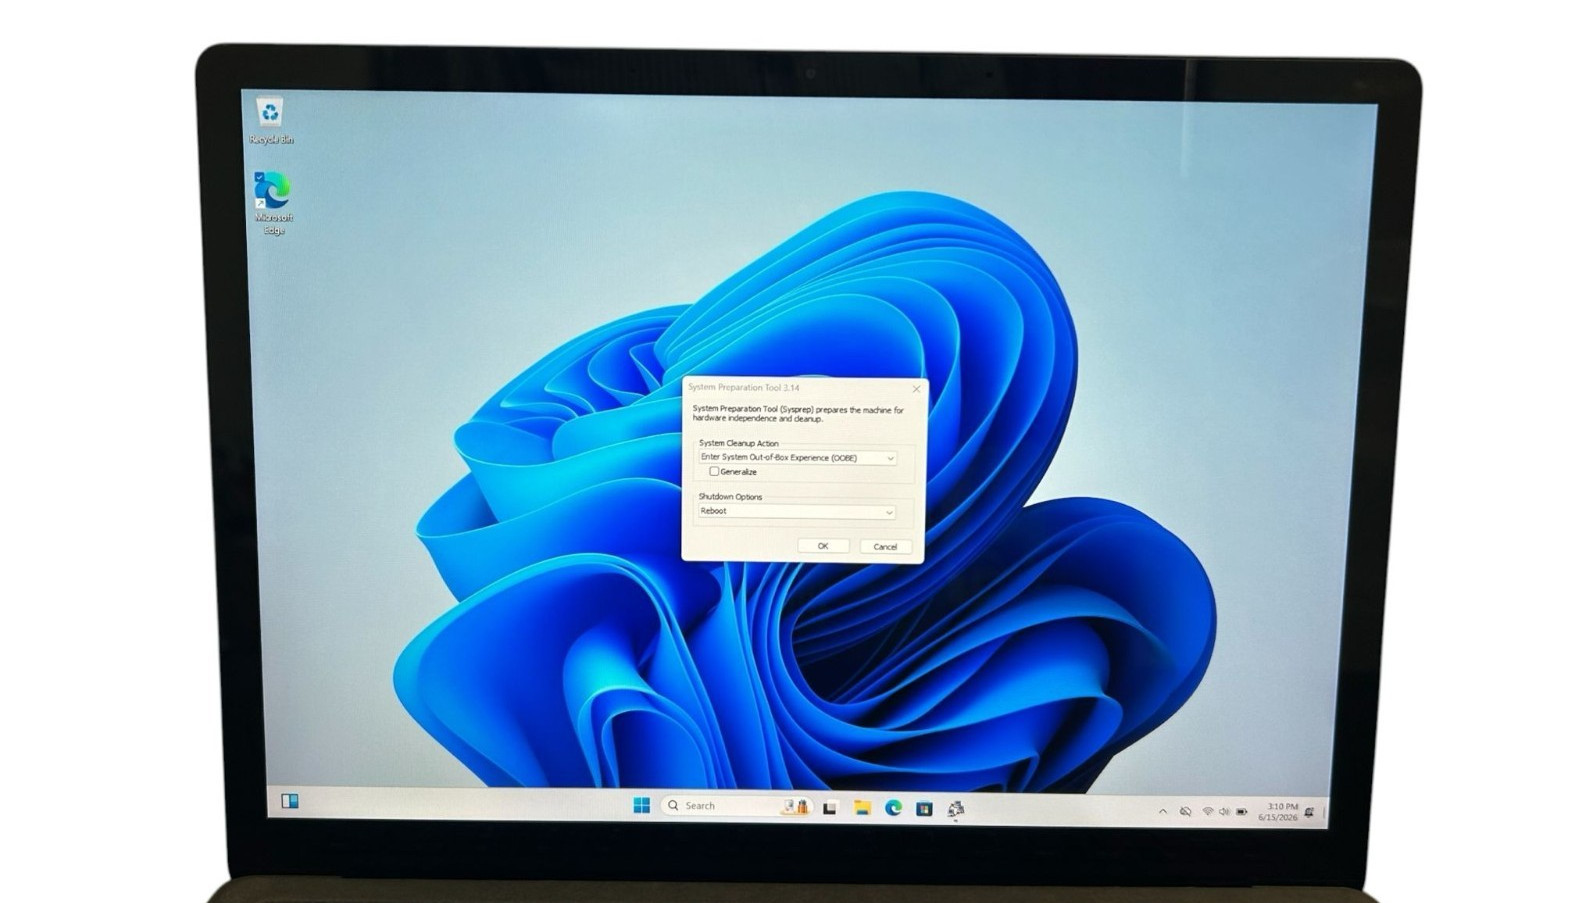Open the Wi-Fi network tray icon
Screen dimensions: 1588x903
coord(1207,812)
